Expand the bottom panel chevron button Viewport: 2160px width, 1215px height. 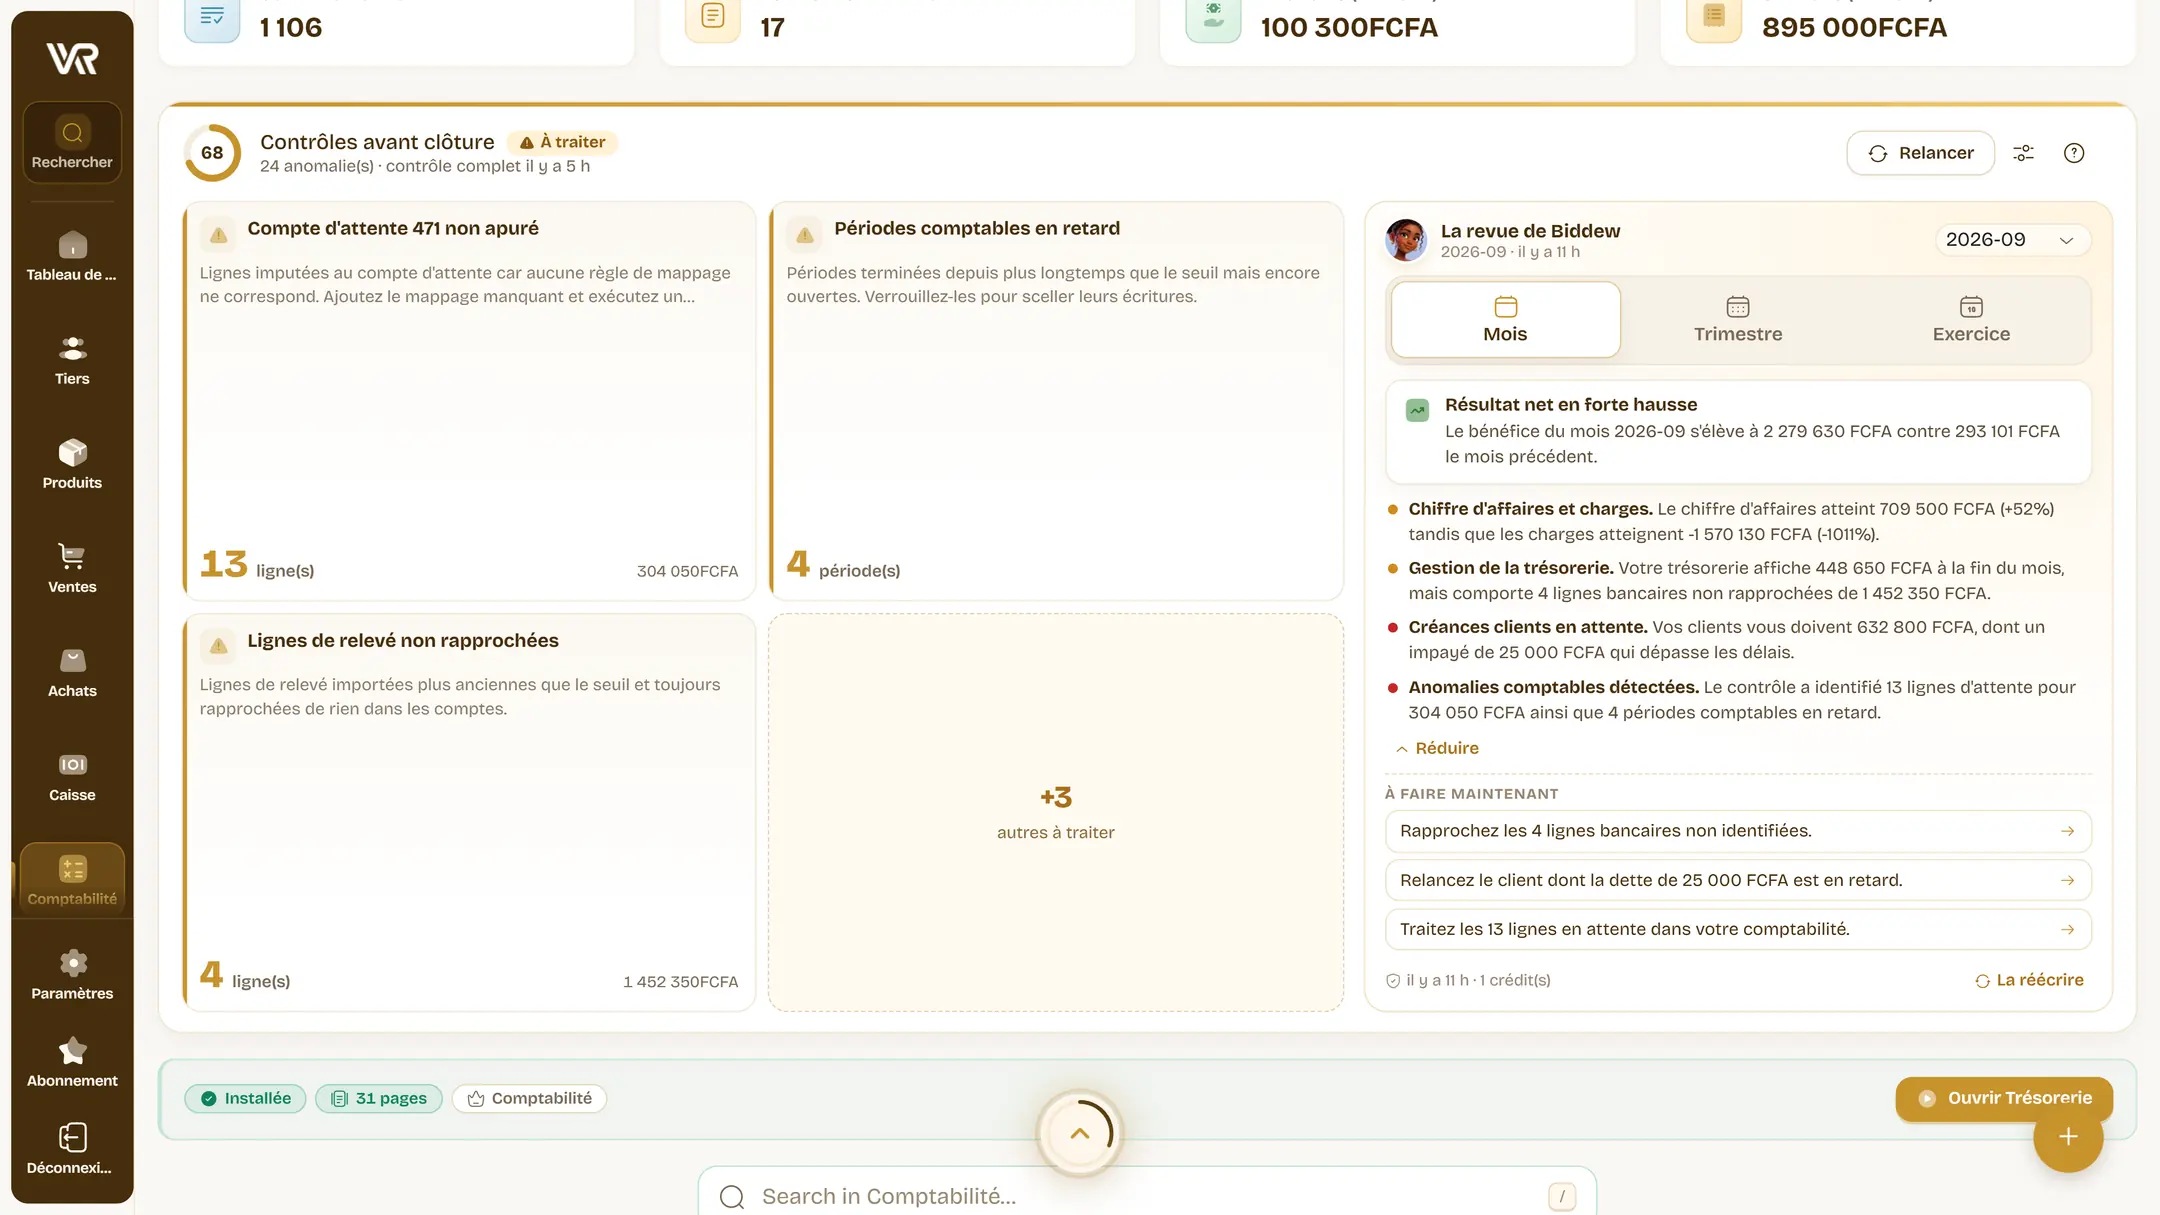pyautogui.click(x=1080, y=1133)
